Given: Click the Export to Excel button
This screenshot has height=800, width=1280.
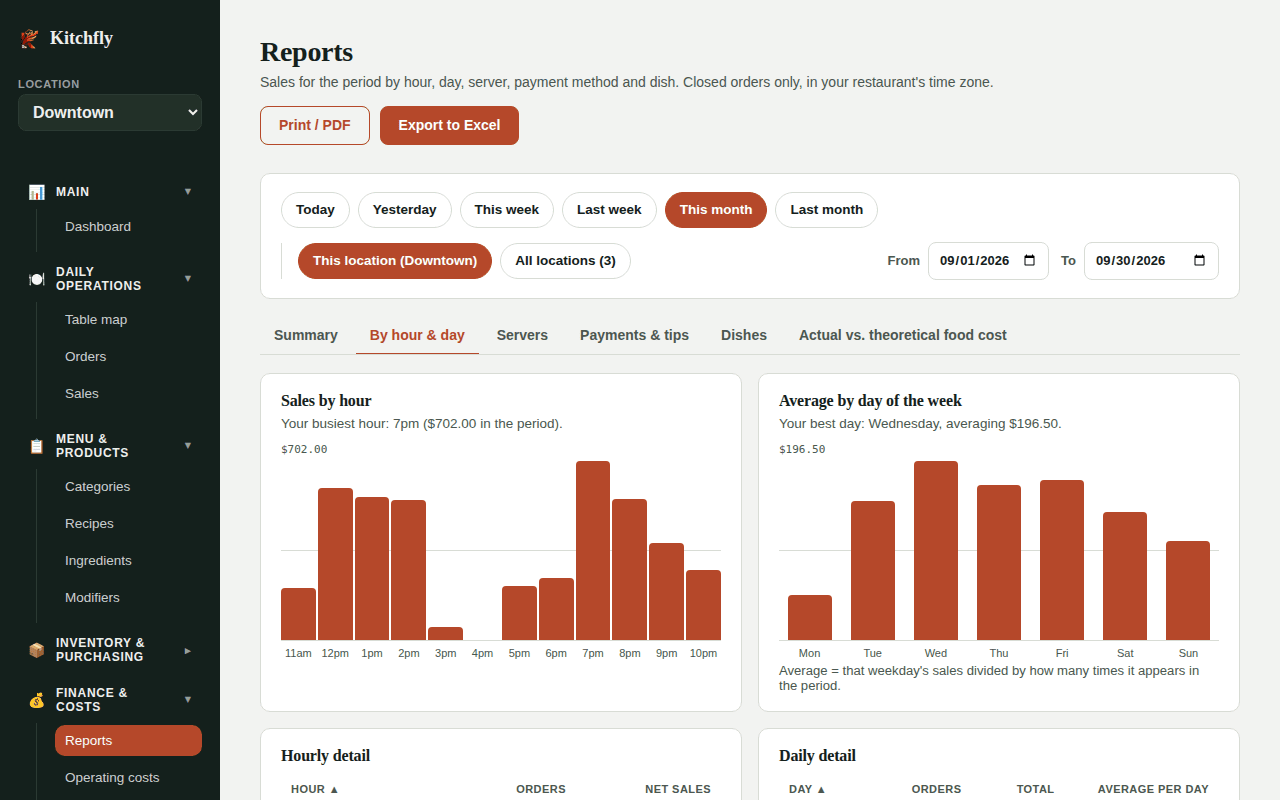Looking at the screenshot, I should pyautogui.click(x=449, y=126).
